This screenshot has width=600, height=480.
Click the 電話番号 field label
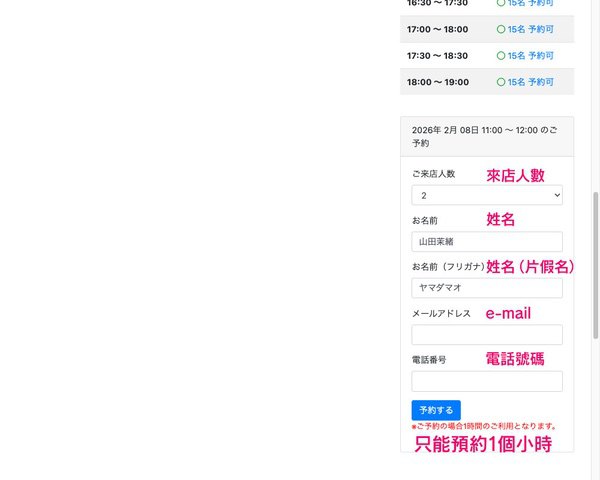pos(429,359)
